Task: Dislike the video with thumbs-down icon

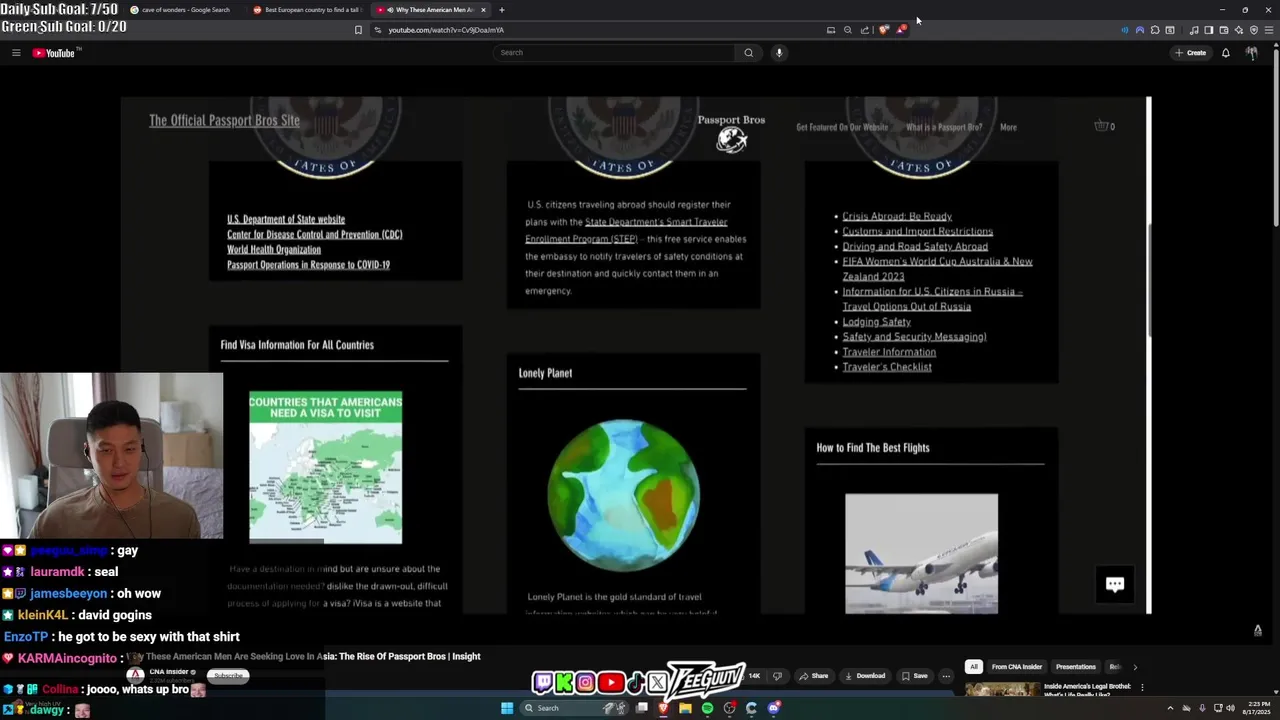Action: 777,676
